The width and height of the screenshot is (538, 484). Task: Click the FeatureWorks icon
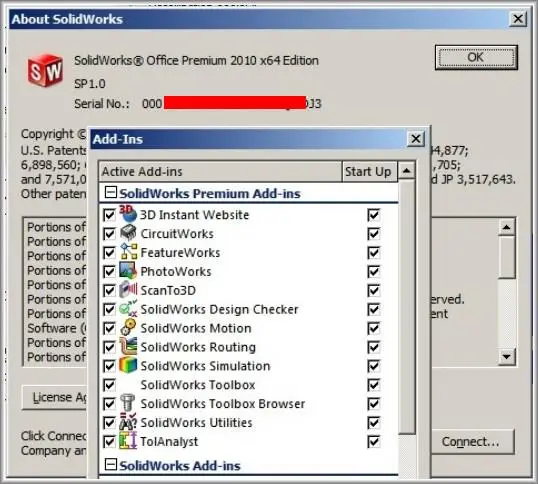point(129,251)
